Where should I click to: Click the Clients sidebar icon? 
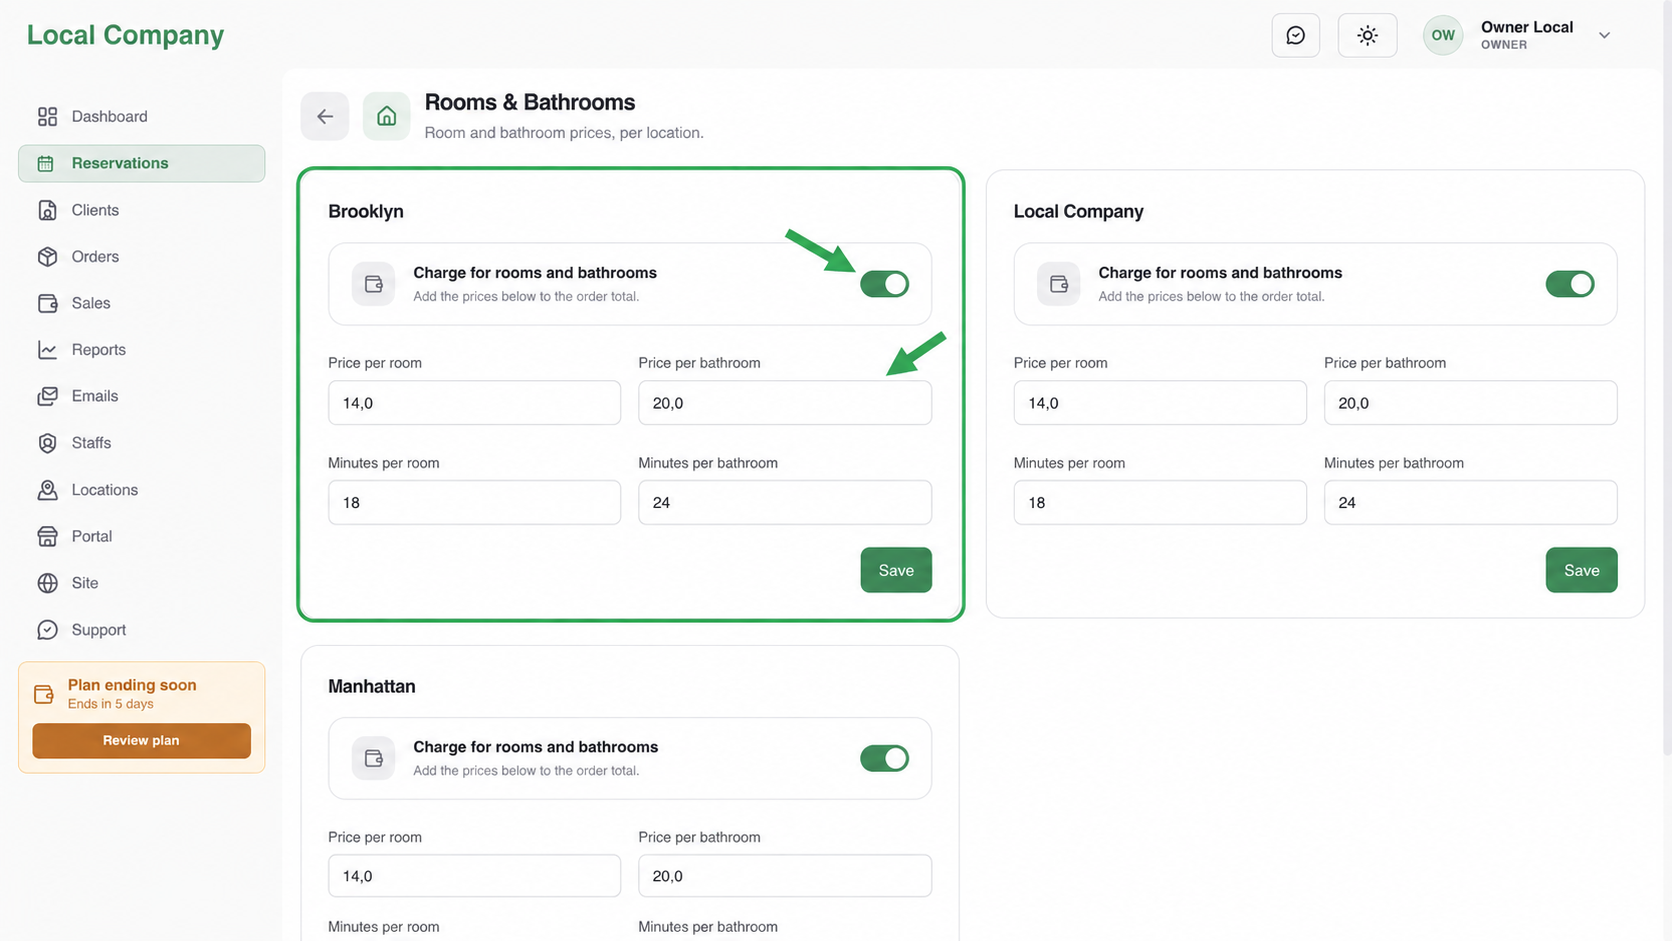(47, 210)
